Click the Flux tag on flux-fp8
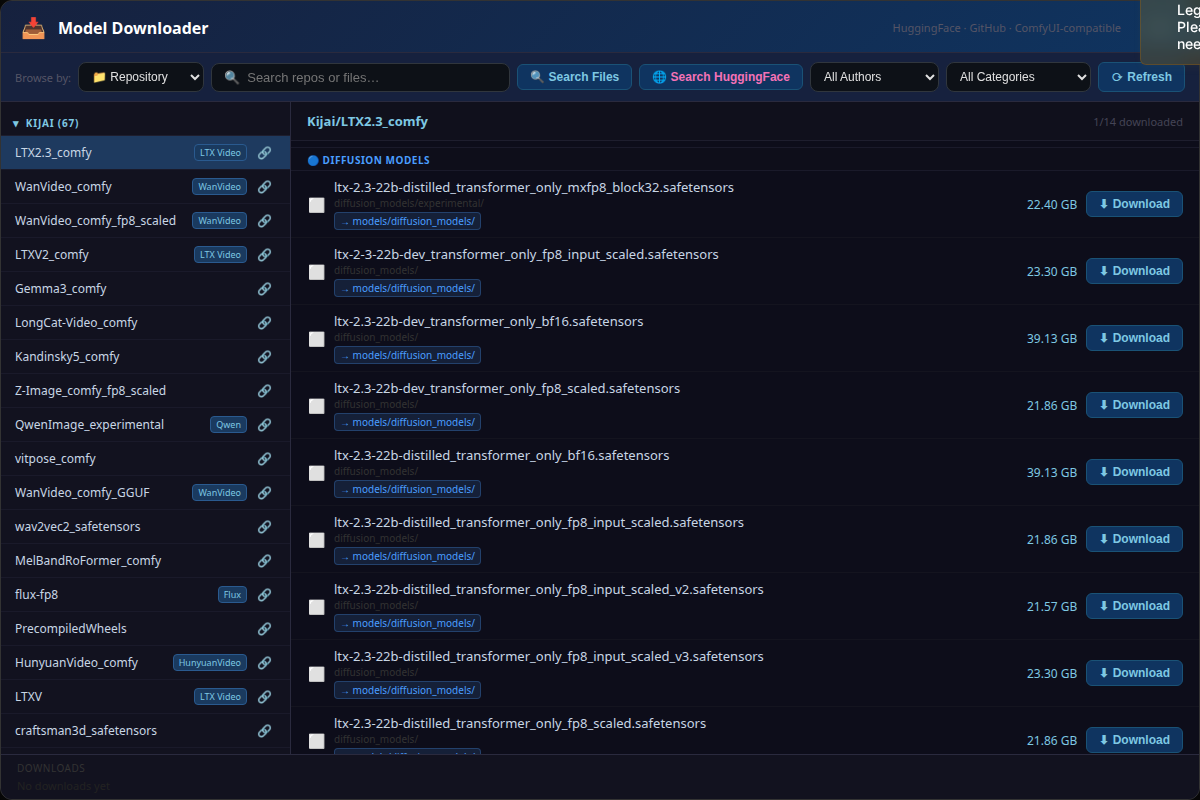 point(232,595)
